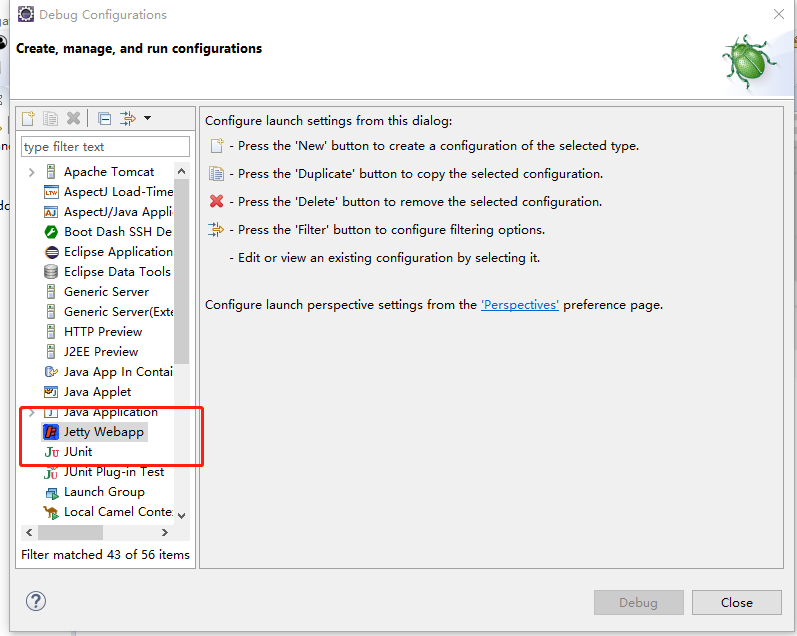
Task: Click the 'Filter matched 43 of 56 items' text
Action: click(105, 554)
